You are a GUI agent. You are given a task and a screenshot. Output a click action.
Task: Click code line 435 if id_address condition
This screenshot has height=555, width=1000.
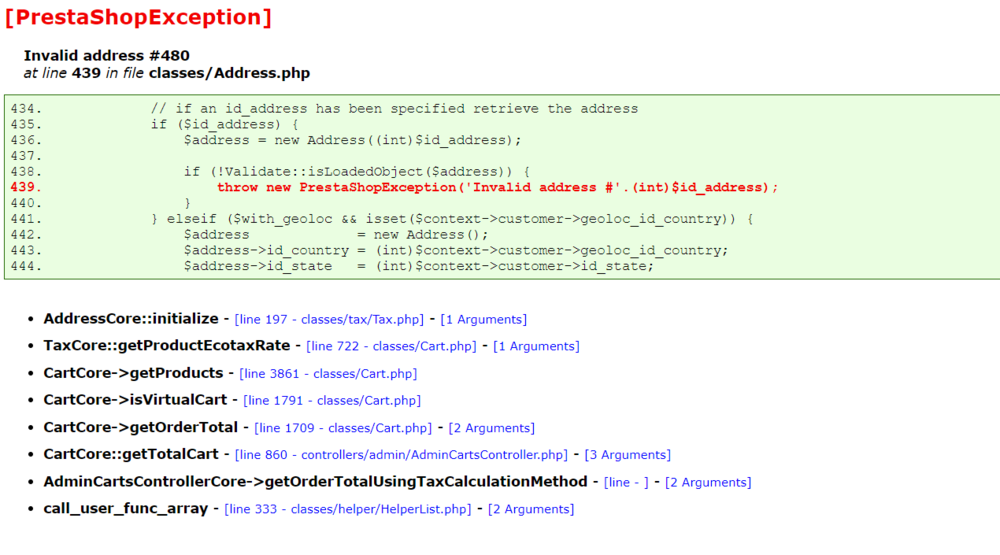(x=224, y=124)
